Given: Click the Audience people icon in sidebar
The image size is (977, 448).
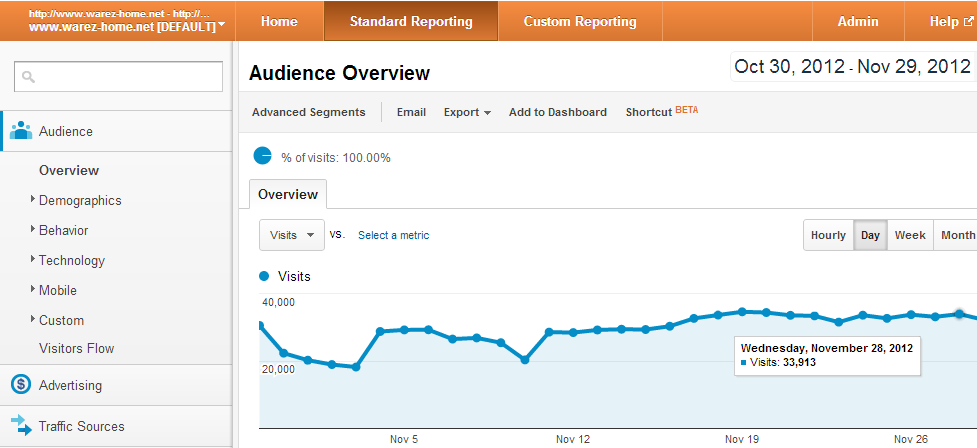Looking at the screenshot, I should point(21,131).
